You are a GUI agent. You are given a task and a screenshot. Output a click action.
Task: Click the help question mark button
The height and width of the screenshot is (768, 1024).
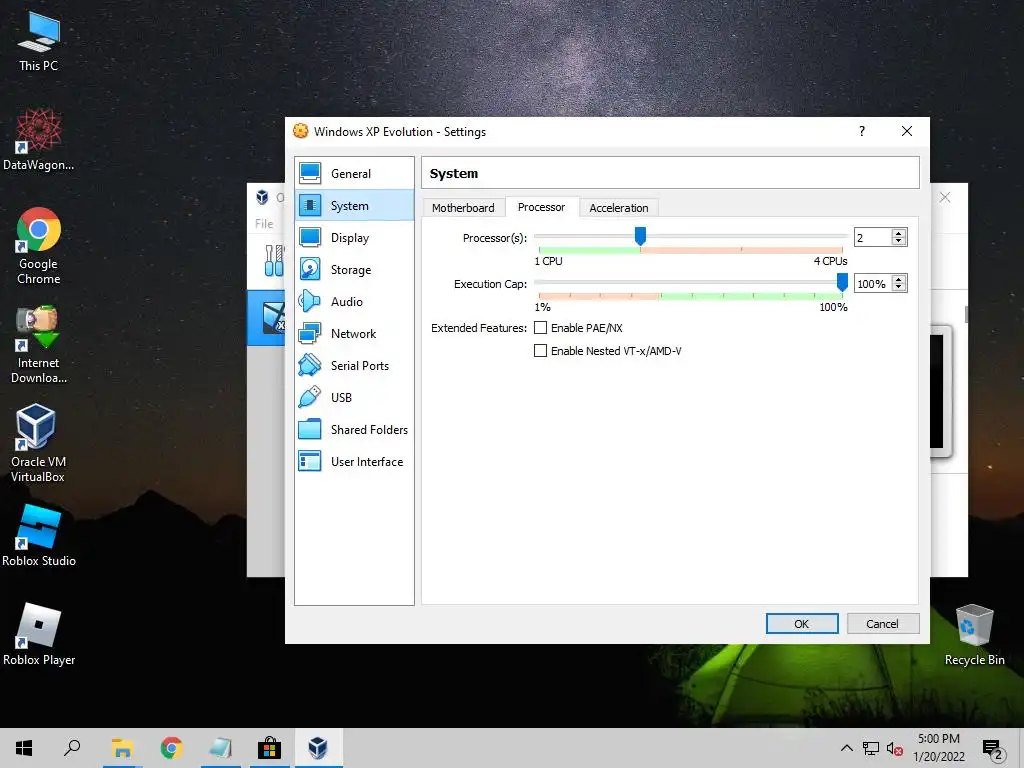click(862, 131)
